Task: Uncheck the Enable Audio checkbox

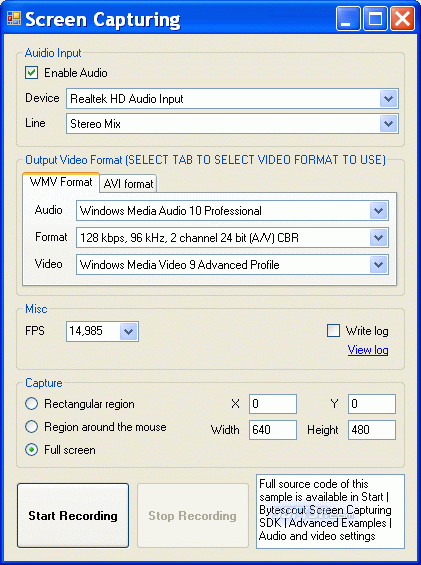Action: 31,73
